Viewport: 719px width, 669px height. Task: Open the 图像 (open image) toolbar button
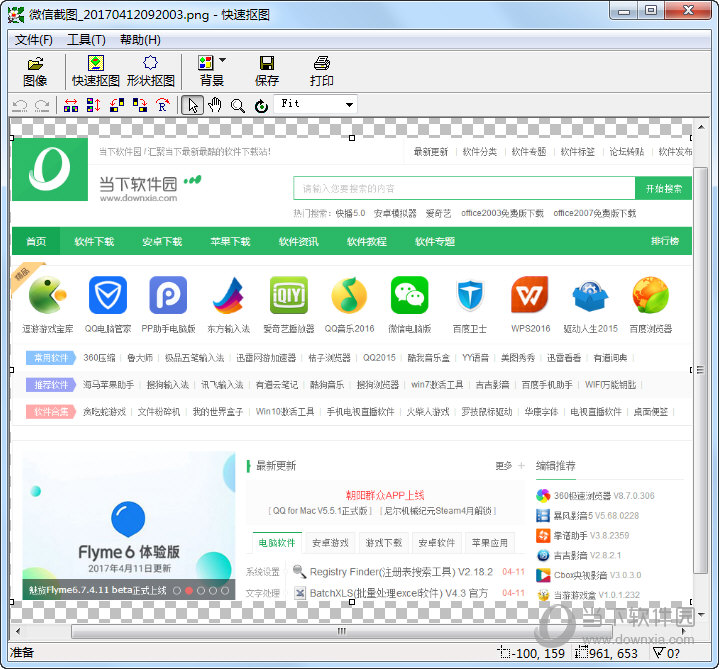pyautogui.click(x=35, y=72)
